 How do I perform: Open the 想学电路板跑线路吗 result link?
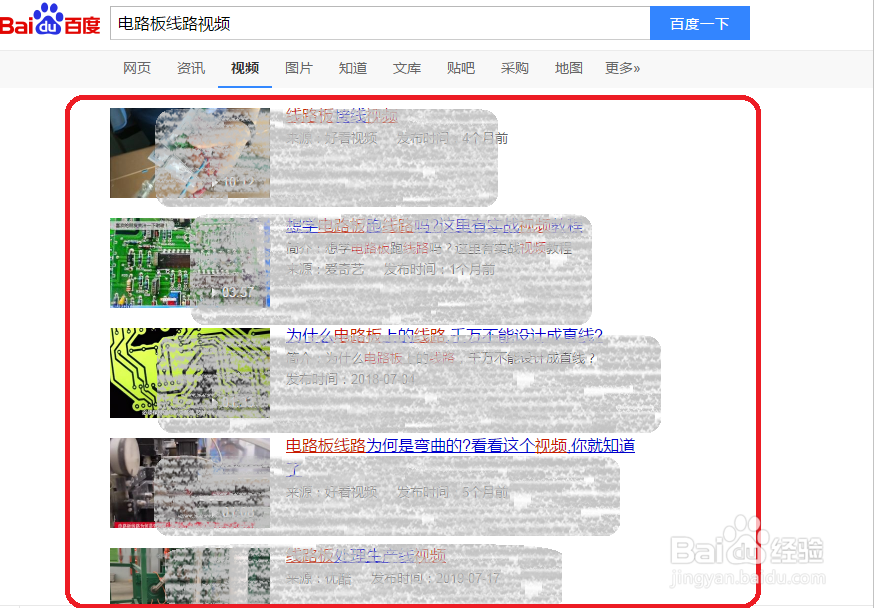(434, 226)
